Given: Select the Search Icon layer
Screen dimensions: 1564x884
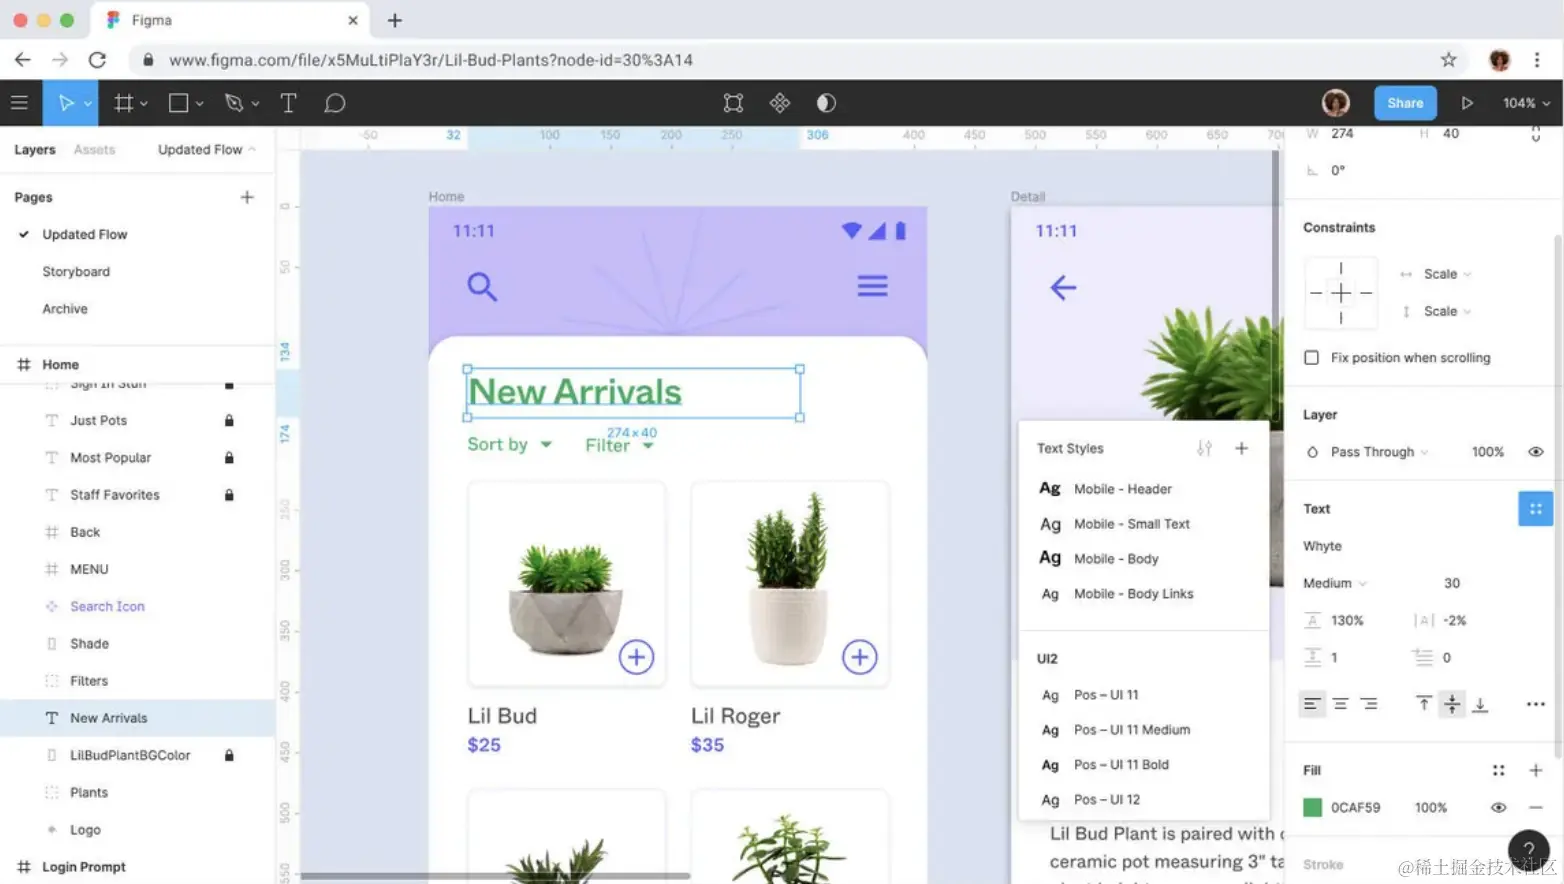Looking at the screenshot, I should coord(107,606).
